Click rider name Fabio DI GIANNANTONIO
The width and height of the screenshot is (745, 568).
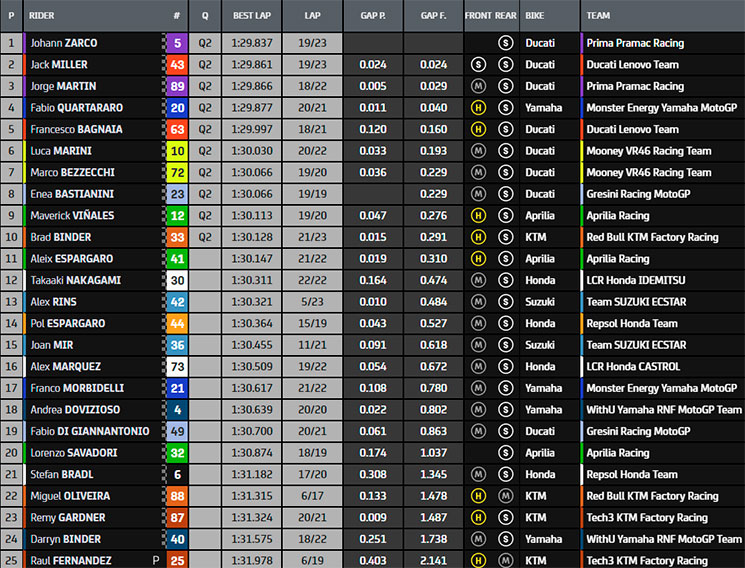90,431
